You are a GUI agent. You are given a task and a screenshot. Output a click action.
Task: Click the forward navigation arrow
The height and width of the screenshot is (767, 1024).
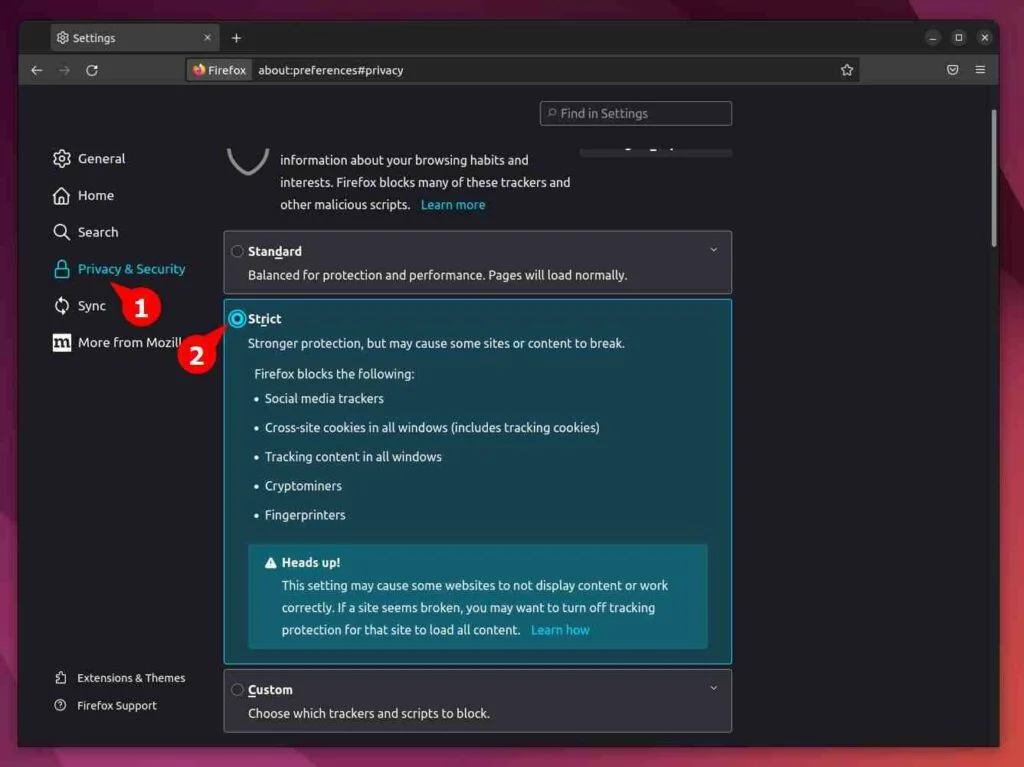tap(64, 70)
